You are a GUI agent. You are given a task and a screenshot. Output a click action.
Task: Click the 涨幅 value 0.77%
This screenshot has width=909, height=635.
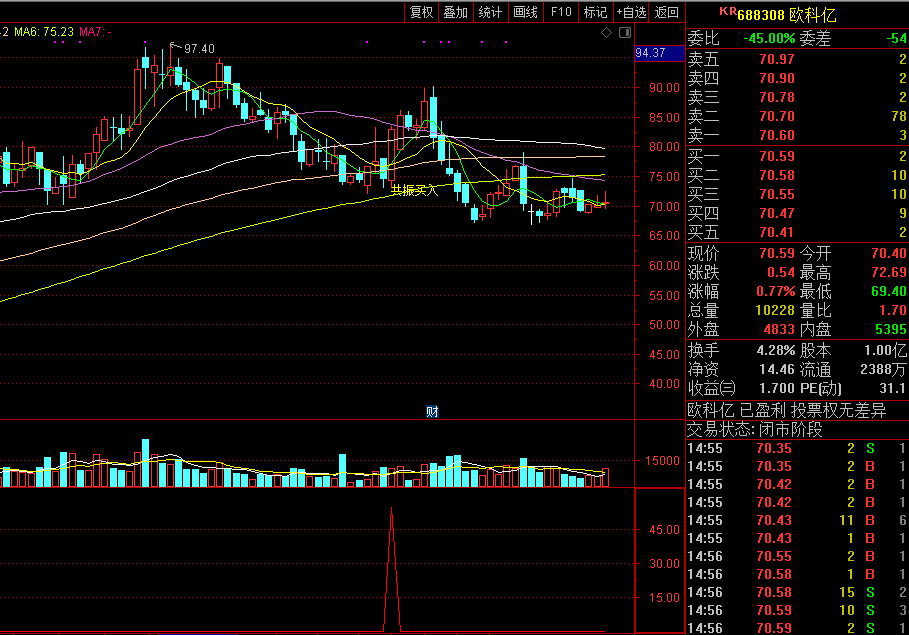point(776,291)
